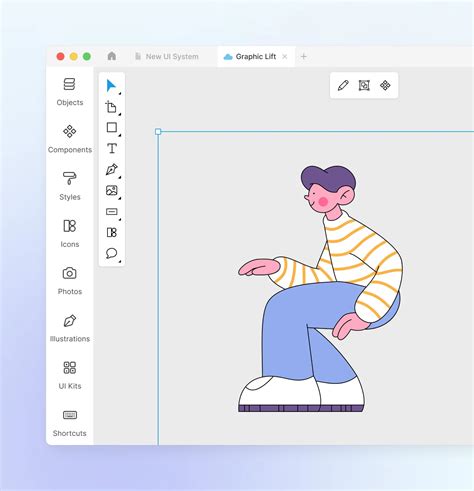This screenshot has width=474, height=491.
Task: Open the UI Kits panel
Action: coord(70,375)
